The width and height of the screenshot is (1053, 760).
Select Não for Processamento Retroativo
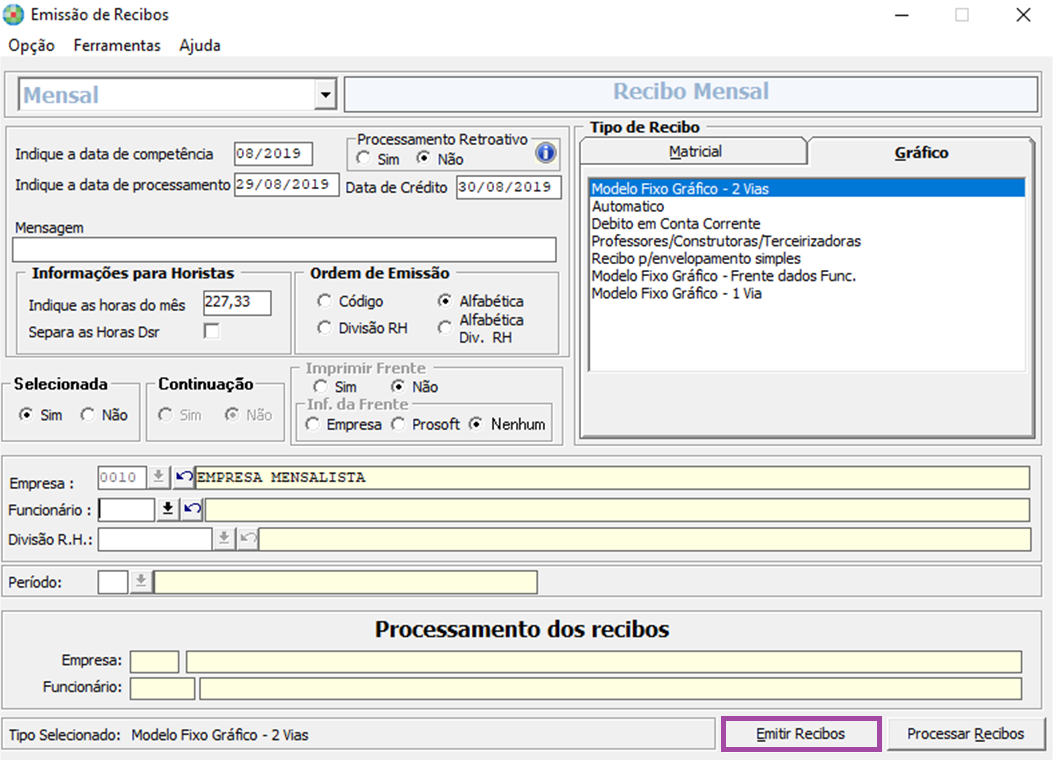(423, 158)
